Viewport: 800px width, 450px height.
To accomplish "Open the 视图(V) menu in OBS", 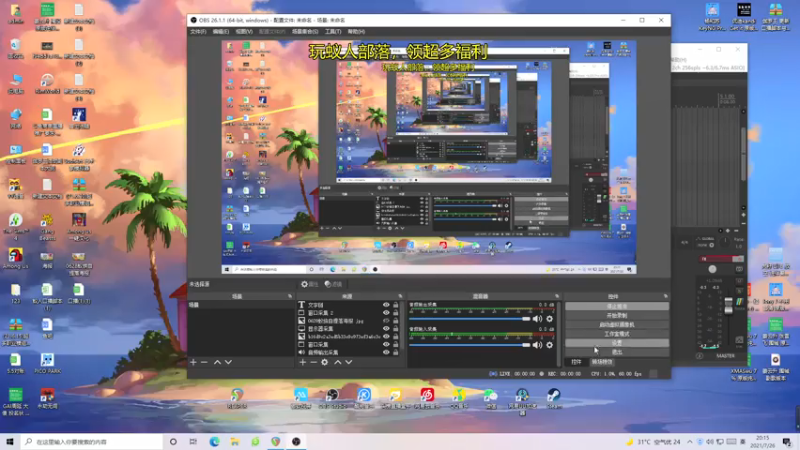I will point(244,32).
